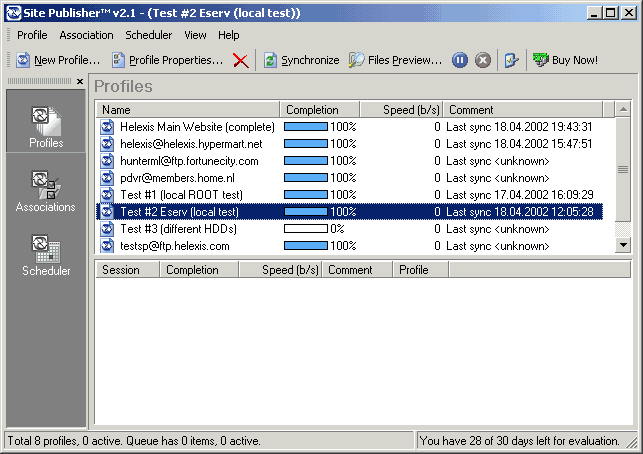
Task: Click the blue pause button icon
Action: click(460, 60)
